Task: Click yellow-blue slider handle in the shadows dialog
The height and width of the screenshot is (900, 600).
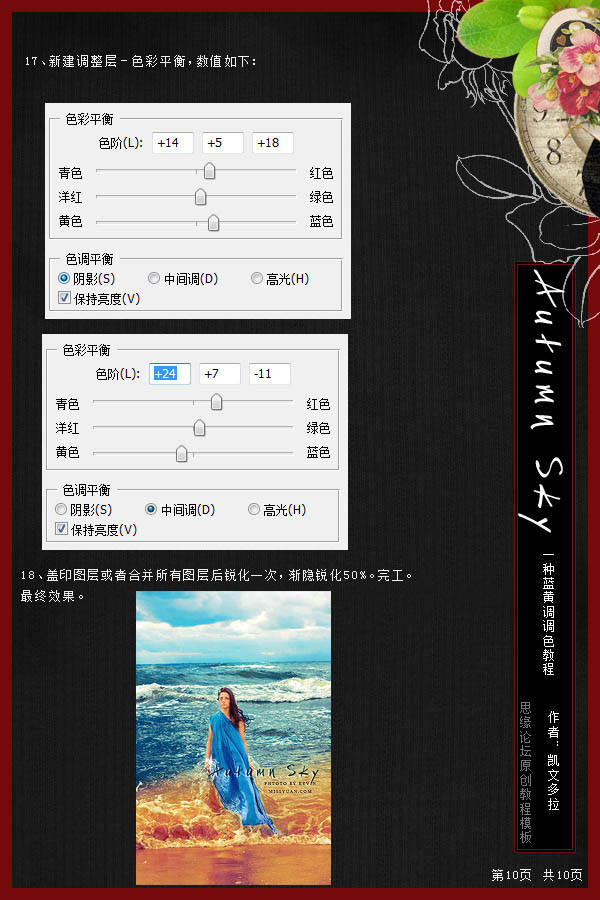Action: tap(213, 222)
